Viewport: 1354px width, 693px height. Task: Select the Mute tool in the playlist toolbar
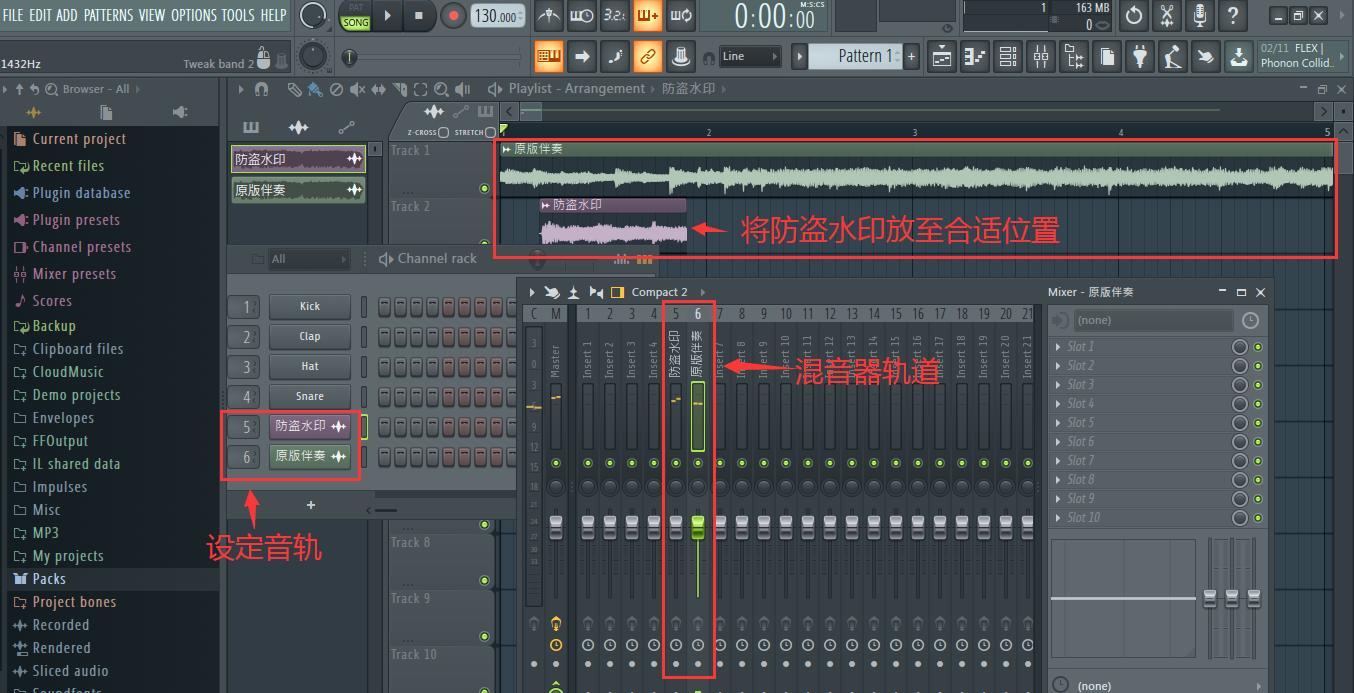358,89
